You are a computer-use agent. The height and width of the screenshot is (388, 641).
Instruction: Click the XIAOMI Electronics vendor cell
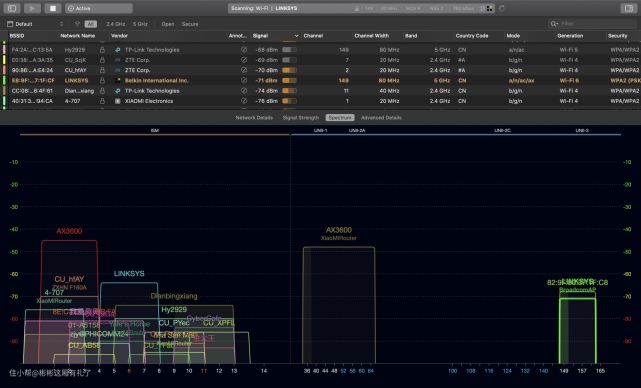pyautogui.click(x=149, y=101)
